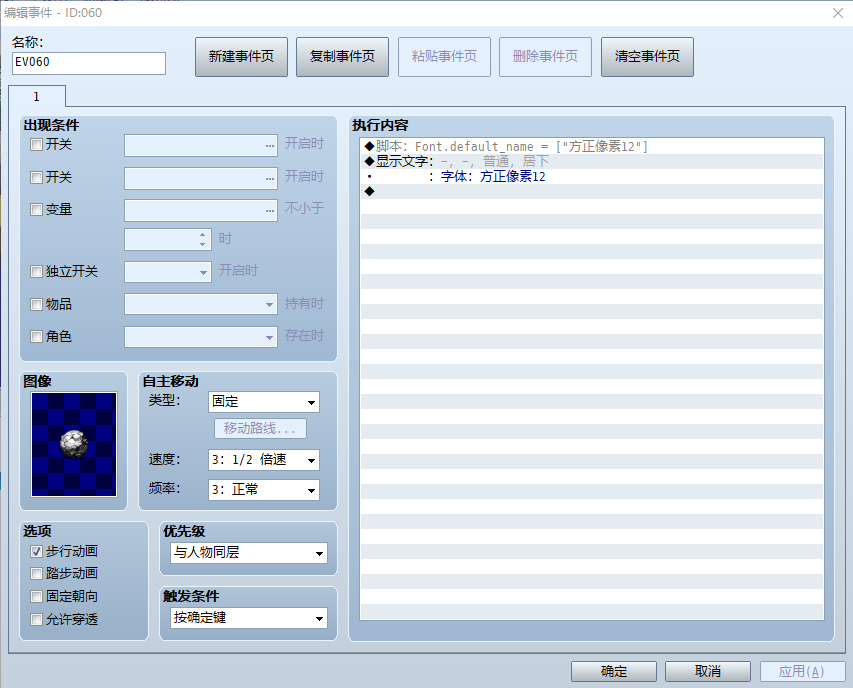The width and height of the screenshot is (853, 688).
Task: Open the second 开关 selector ellipsis
Action: [270, 178]
